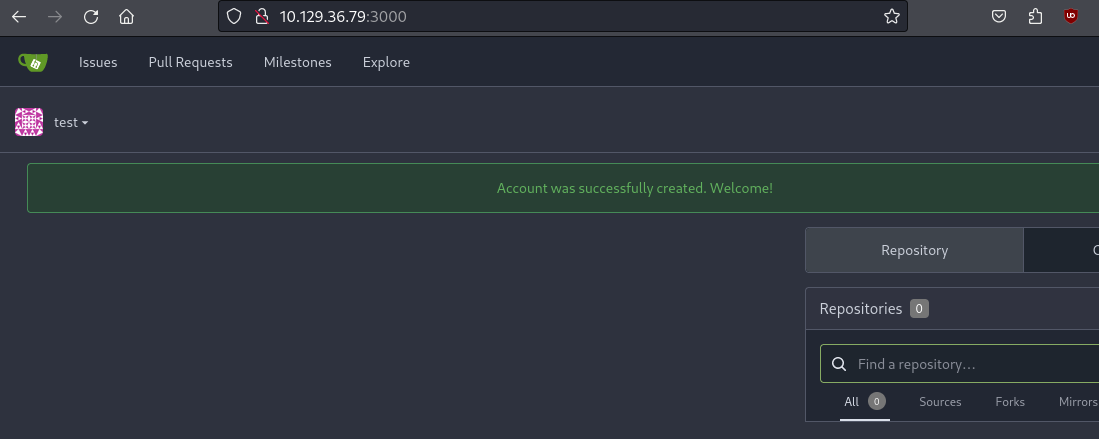Click the test user avatar image

click(29, 122)
